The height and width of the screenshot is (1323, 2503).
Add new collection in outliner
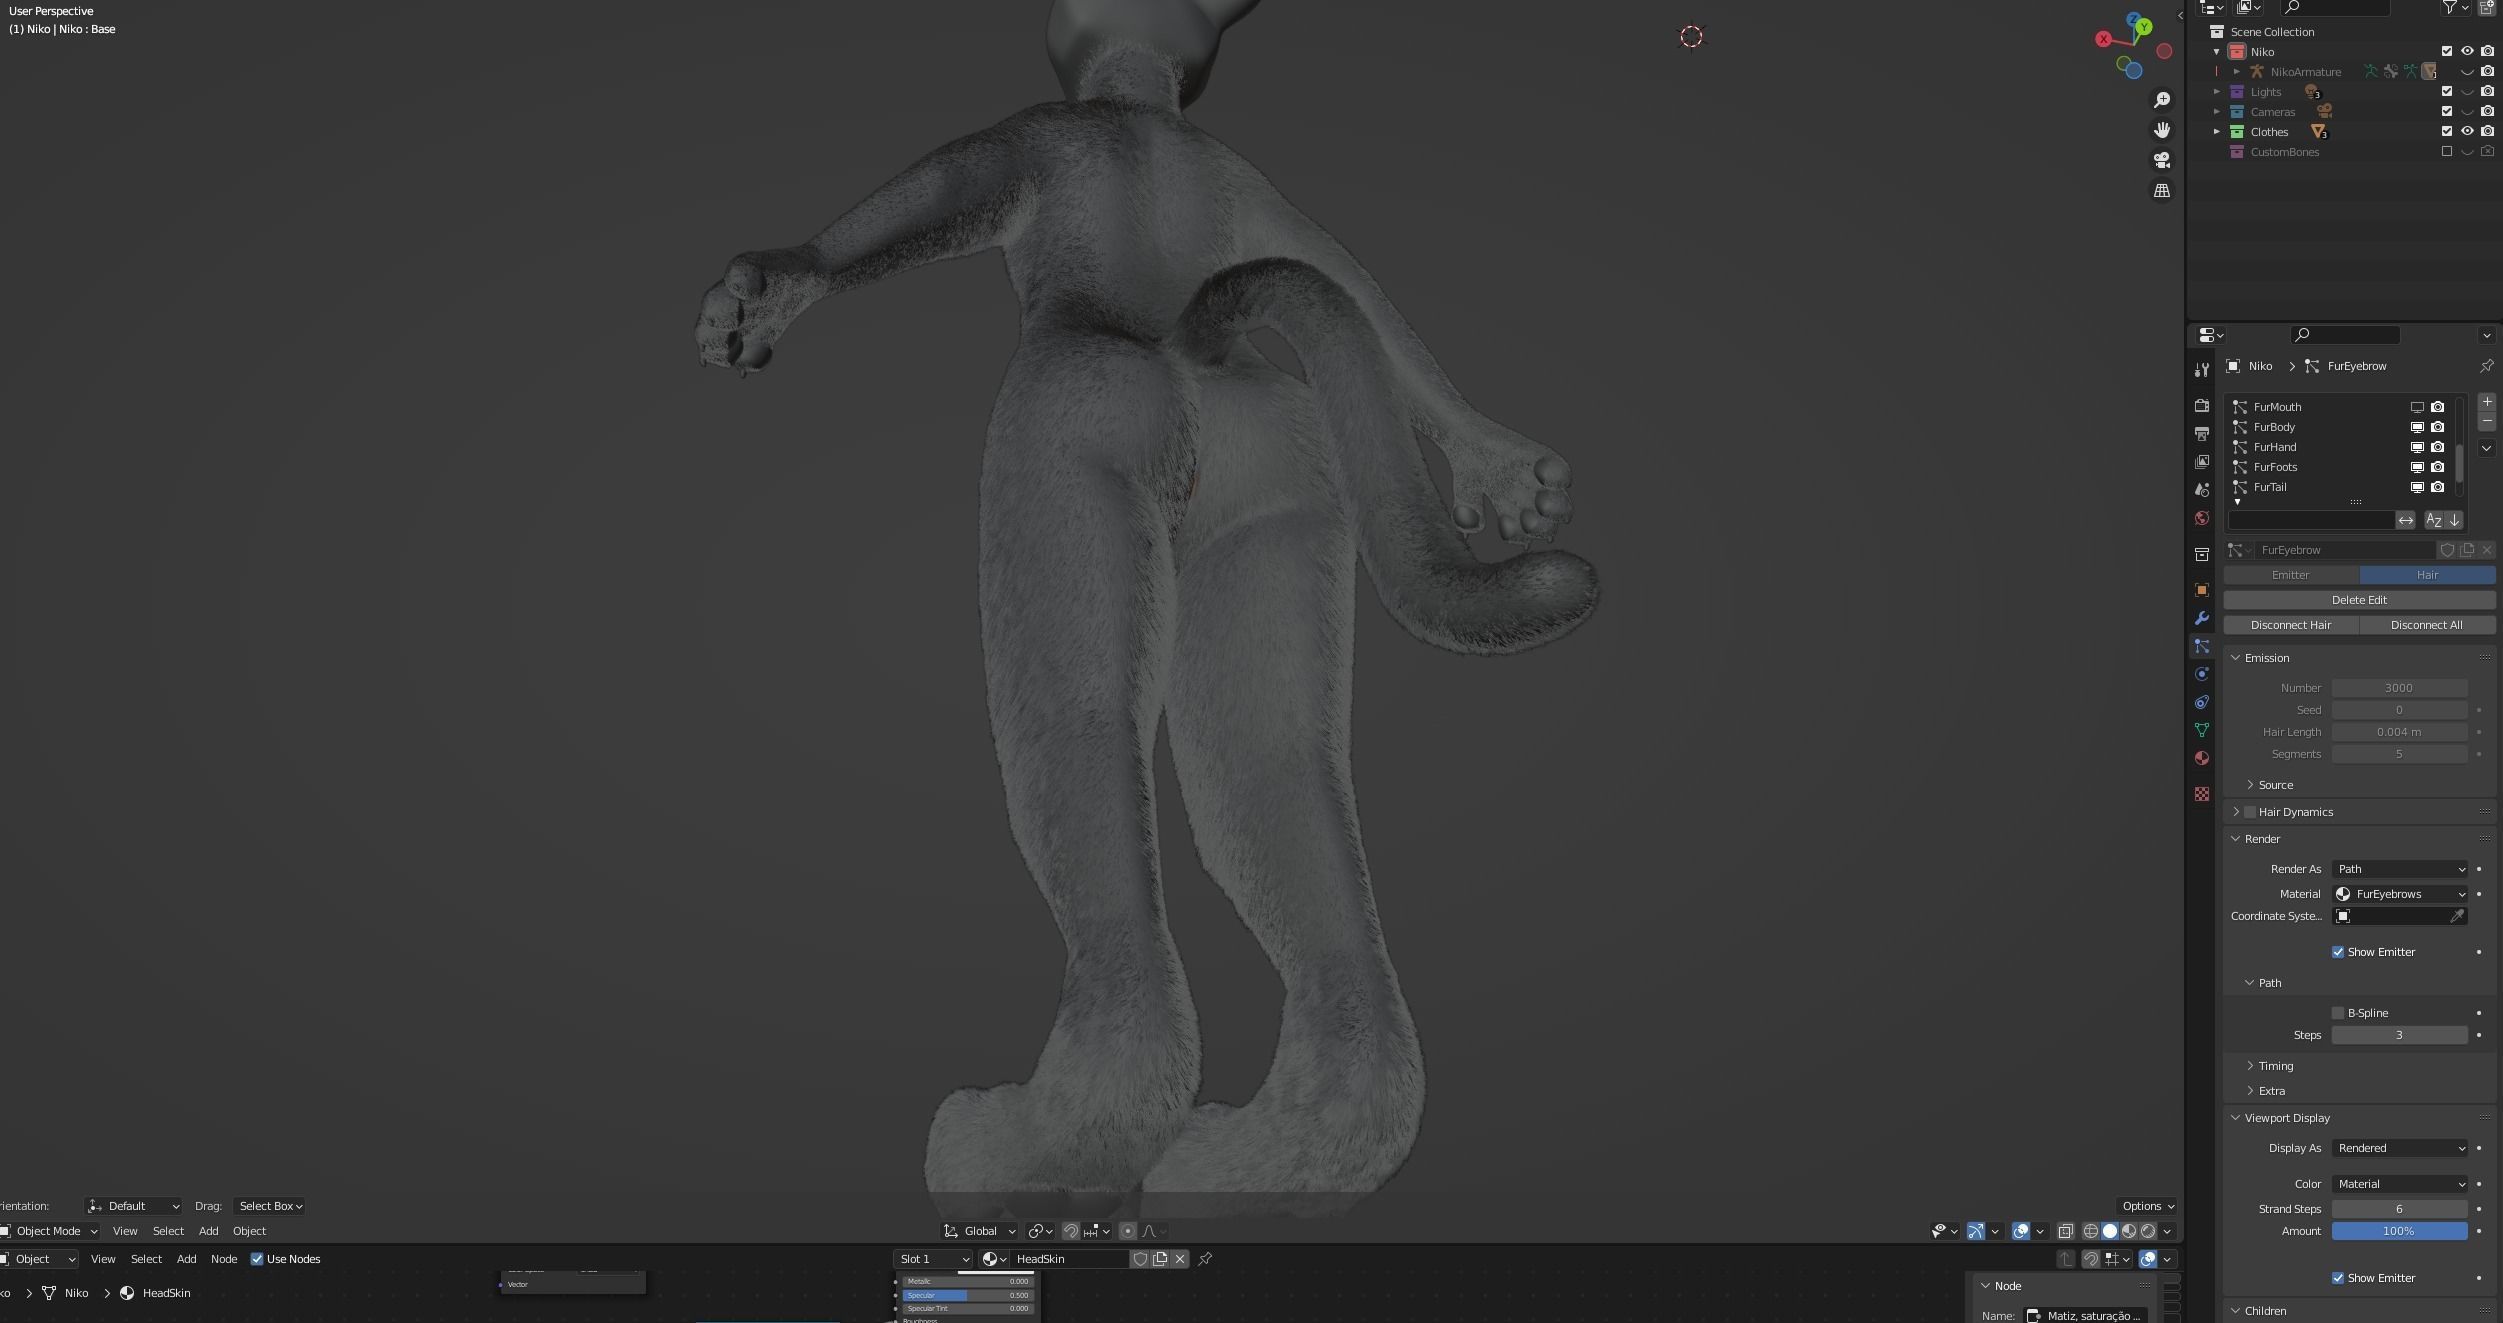(x=2486, y=8)
